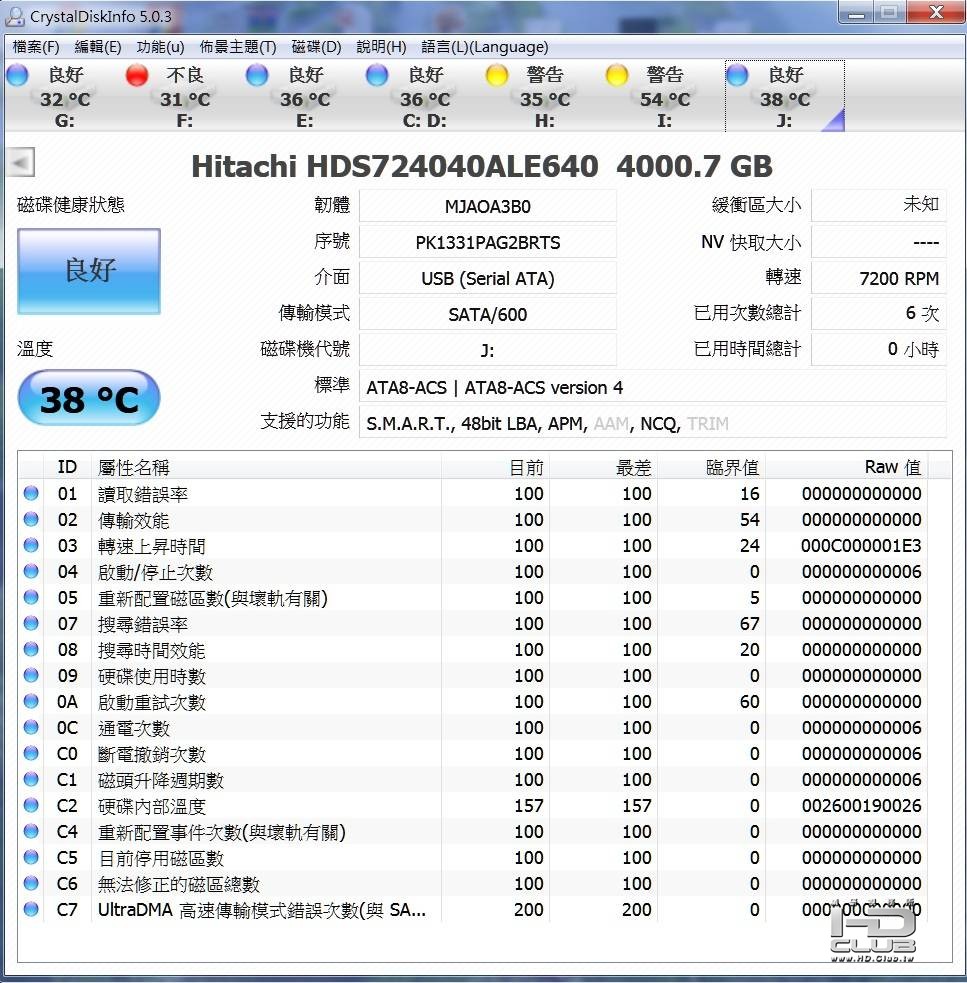Image resolution: width=967 pixels, height=983 pixels.
Task: Click status dot for attribute 09 硬碟使用時數
Action: (x=31, y=675)
